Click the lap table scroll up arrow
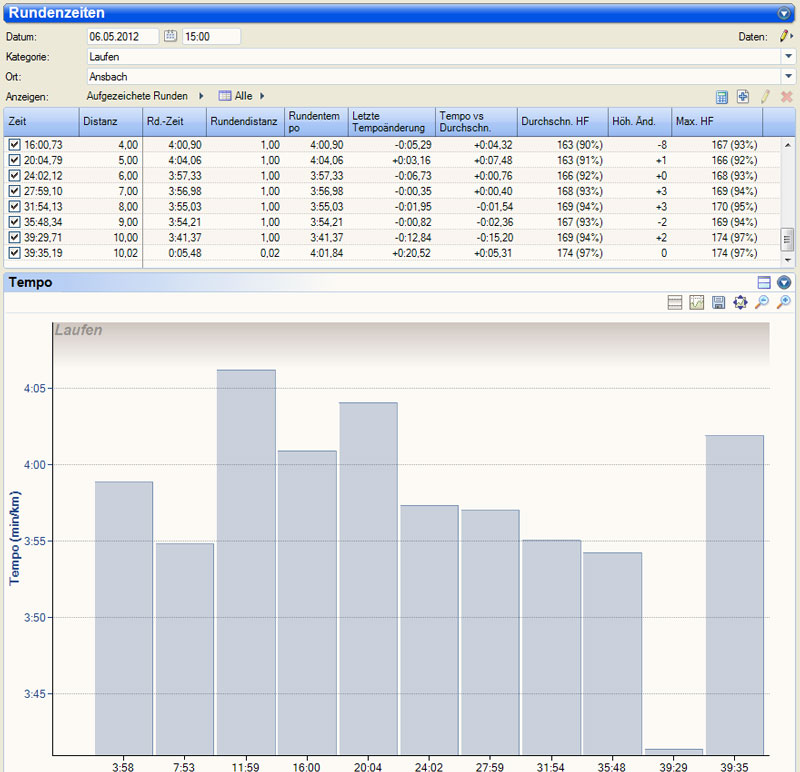 tap(787, 145)
